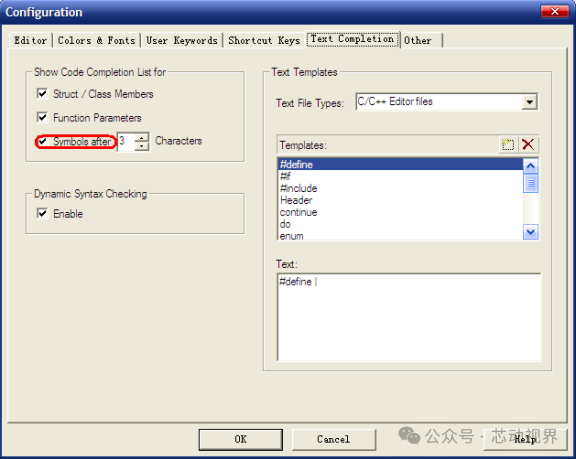576x459 pixels.
Task: Select the #include template entry
Action: click(x=400, y=188)
